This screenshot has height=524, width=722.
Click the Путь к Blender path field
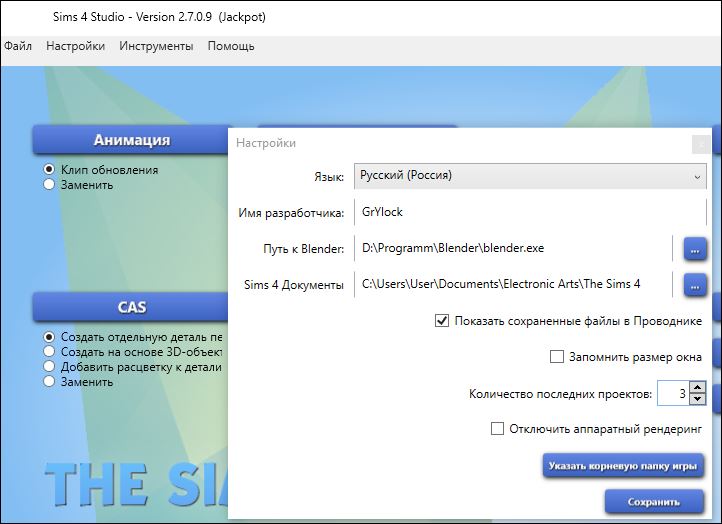point(513,248)
